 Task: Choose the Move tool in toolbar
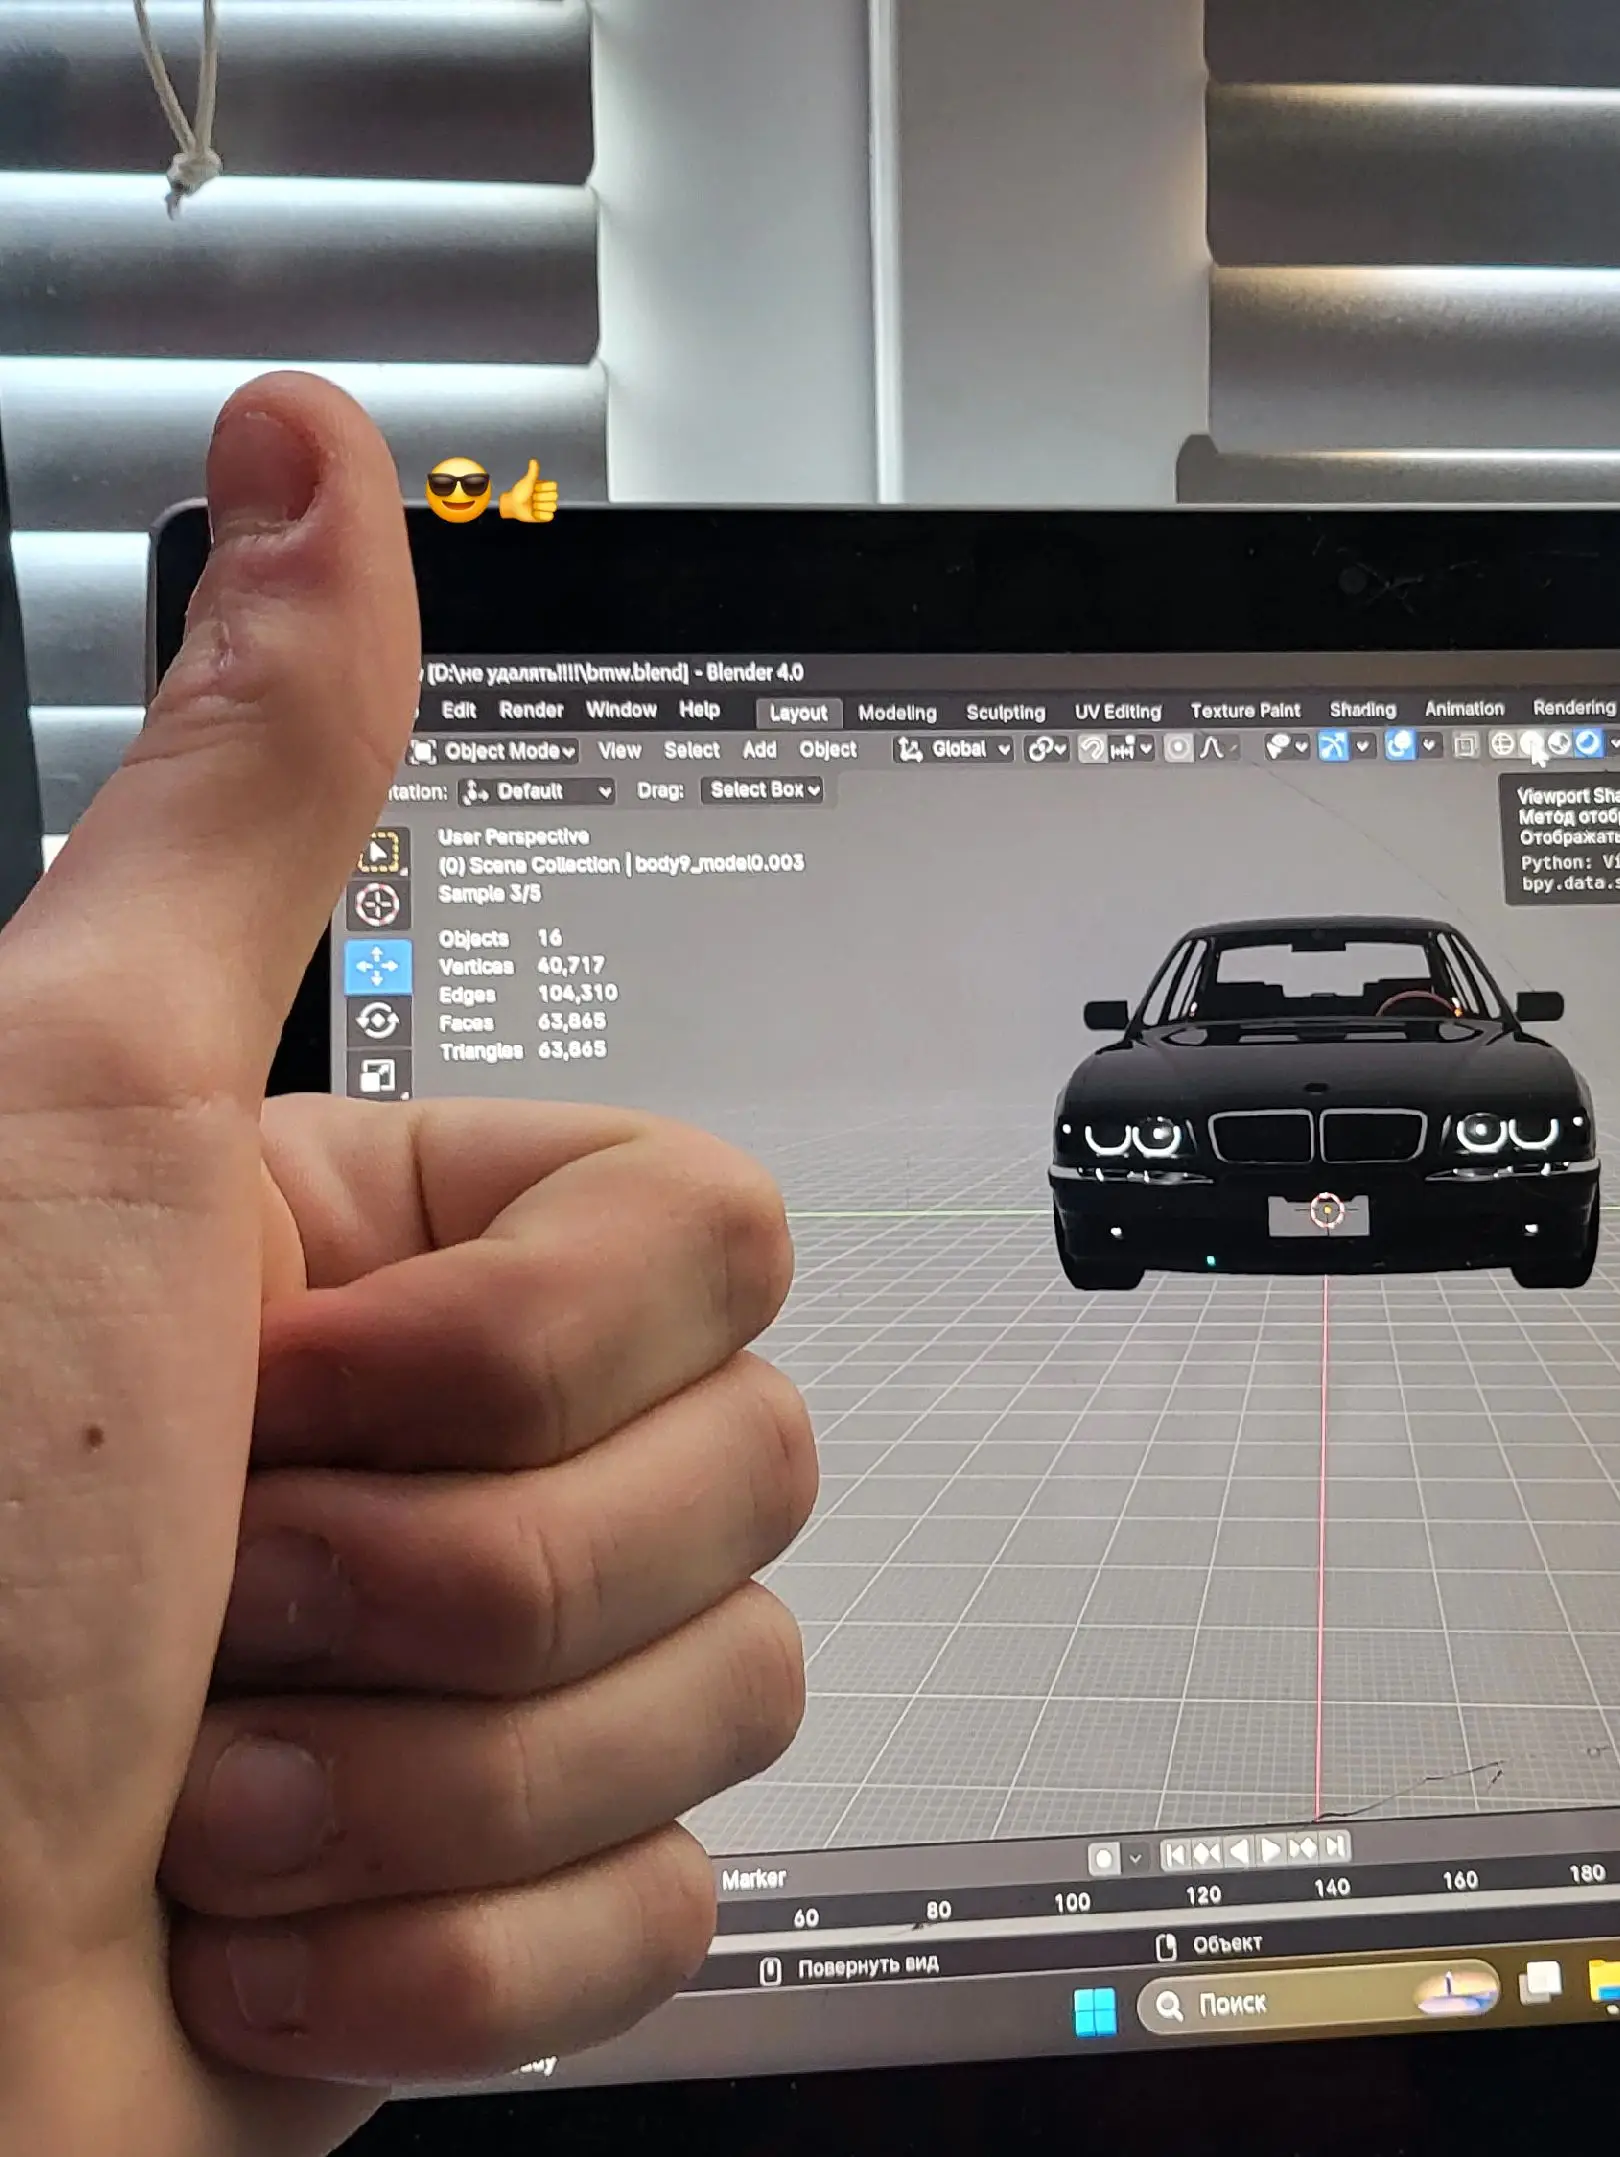[x=378, y=966]
